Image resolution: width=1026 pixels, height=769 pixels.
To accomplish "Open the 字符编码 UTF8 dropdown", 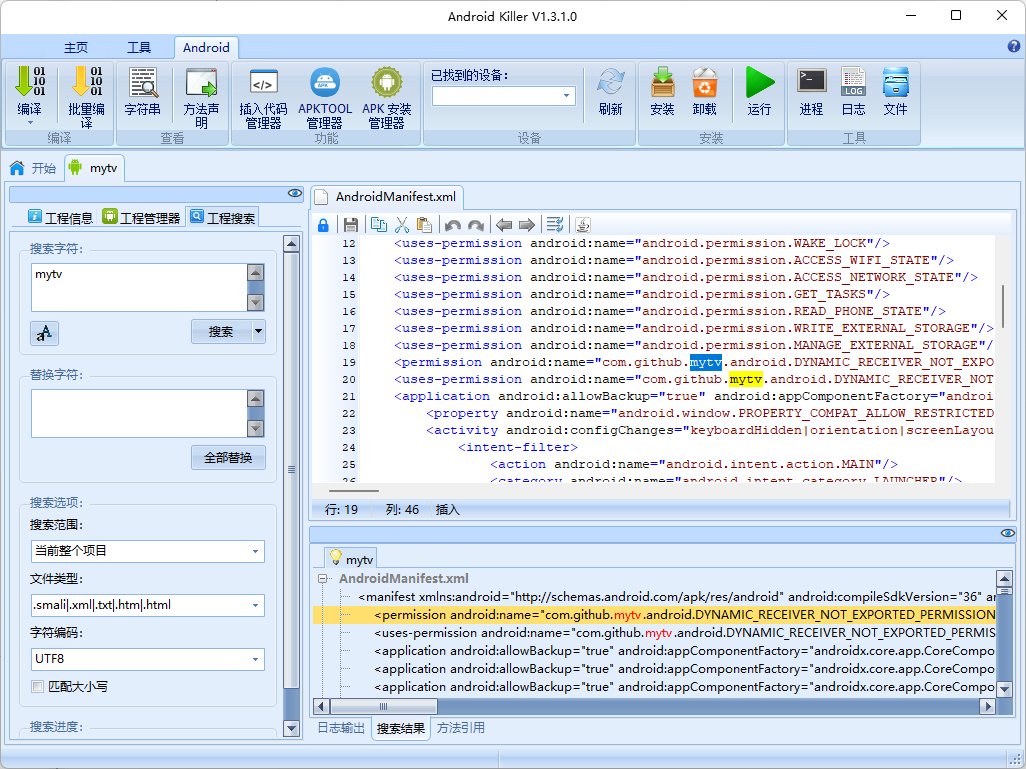I will 255,659.
